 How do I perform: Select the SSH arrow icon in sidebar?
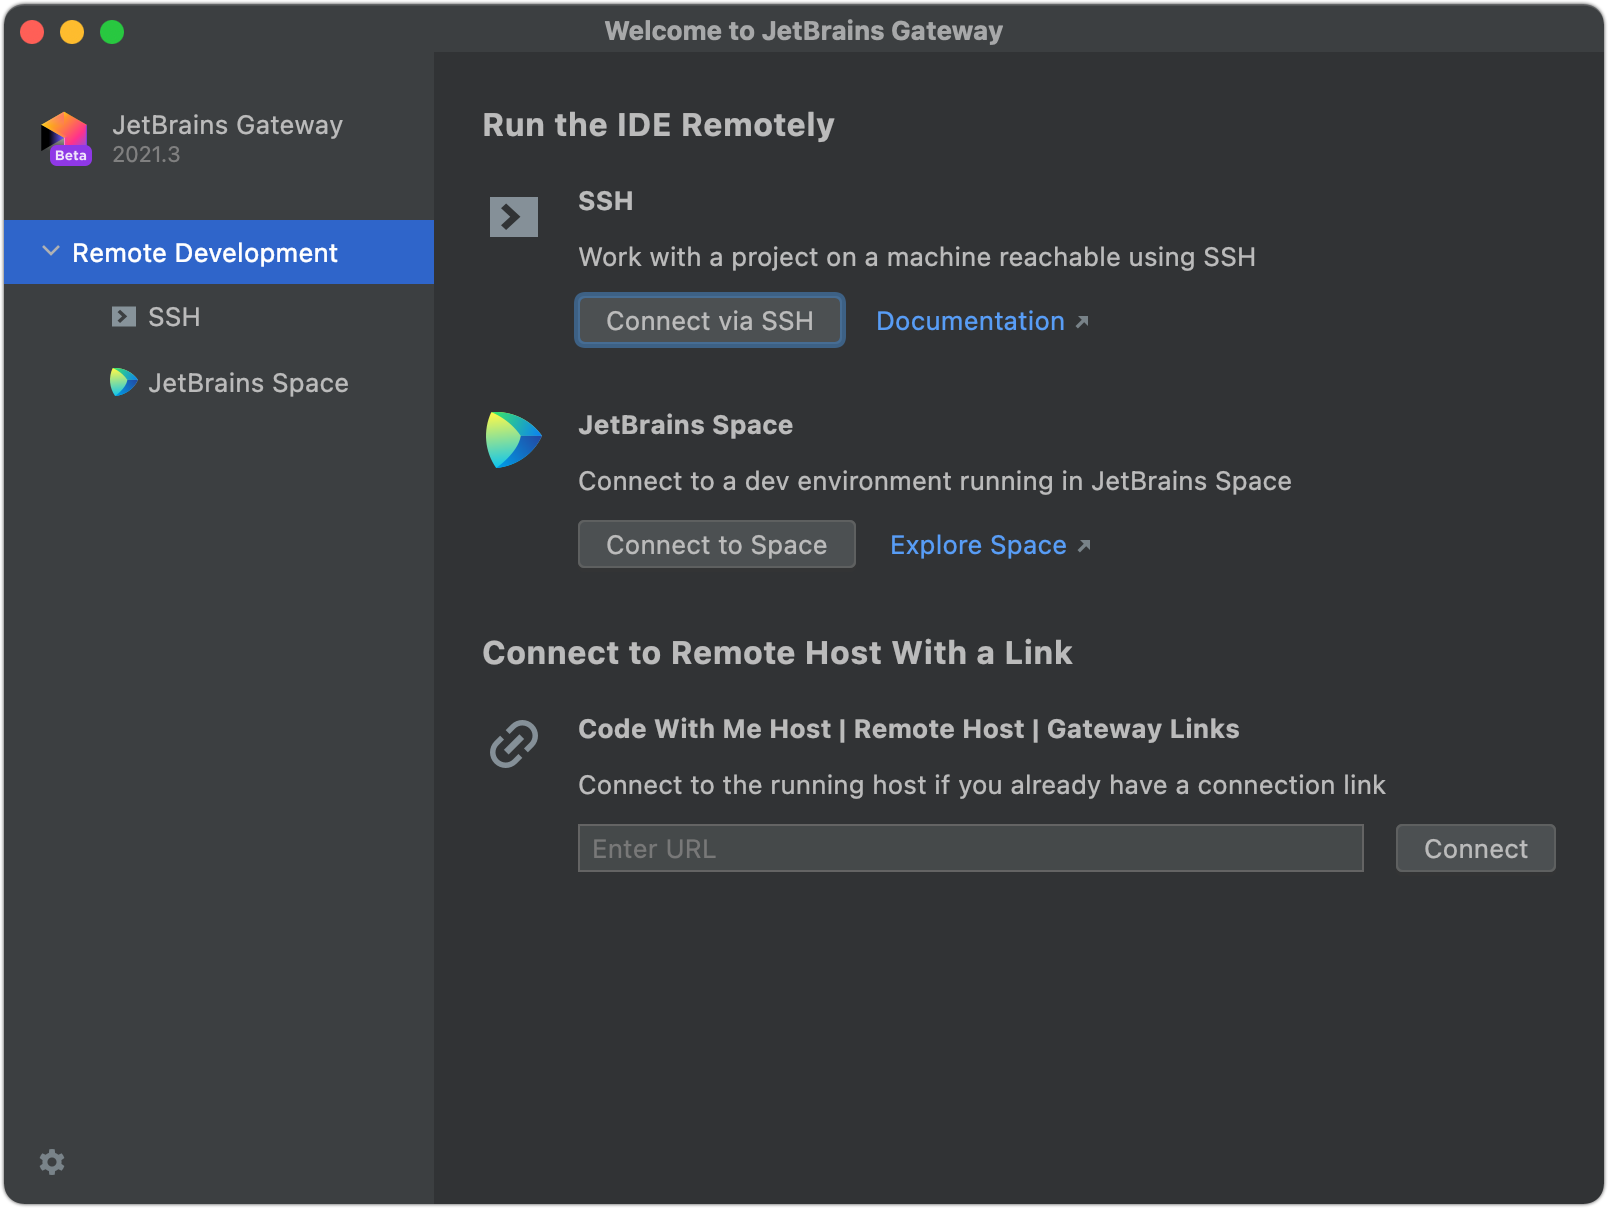click(x=122, y=316)
